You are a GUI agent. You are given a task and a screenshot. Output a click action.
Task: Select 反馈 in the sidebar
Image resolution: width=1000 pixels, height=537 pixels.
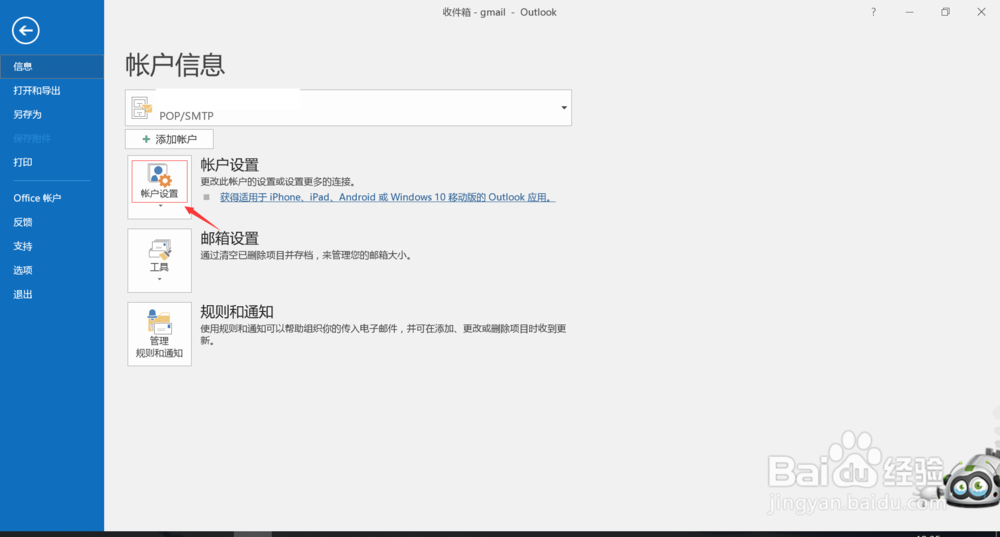[x=52, y=223]
